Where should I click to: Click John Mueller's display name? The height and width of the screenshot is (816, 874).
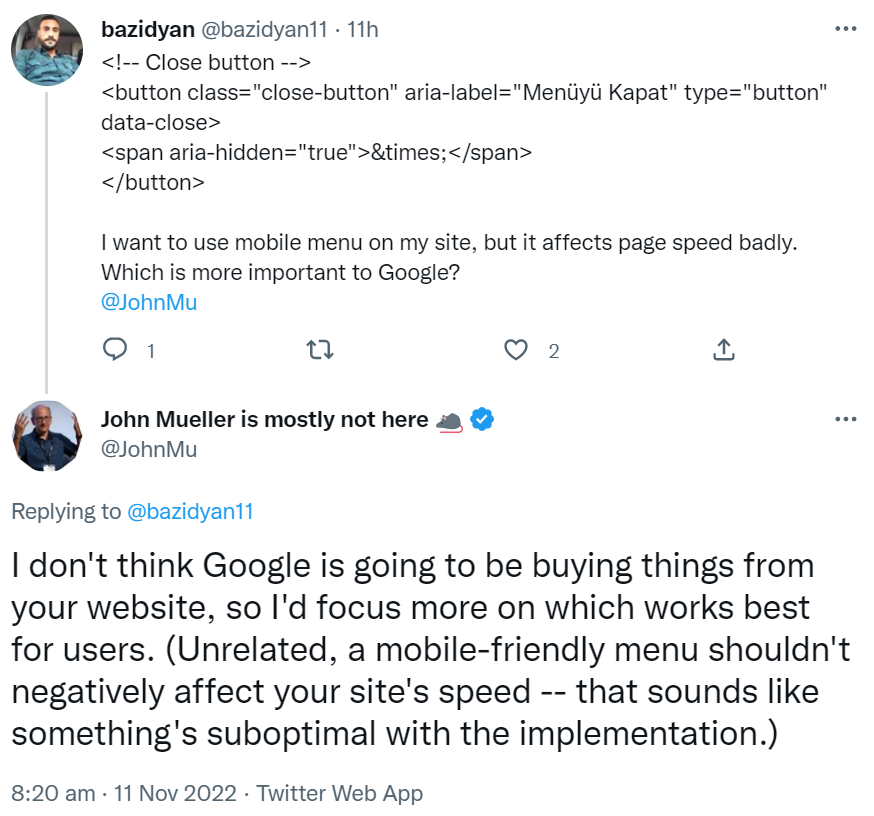(x=263, y=419)
